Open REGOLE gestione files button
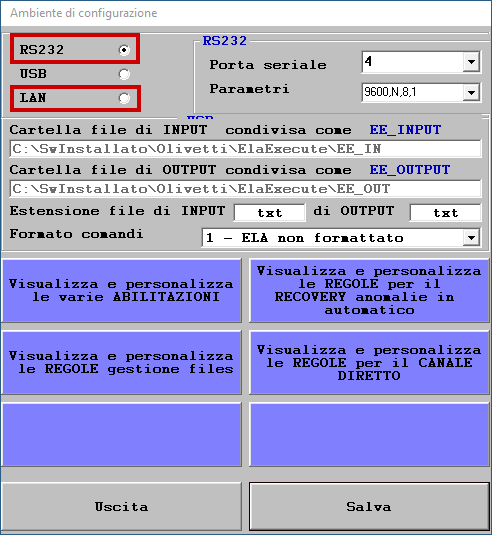492x535 pixels. (121, 362)
